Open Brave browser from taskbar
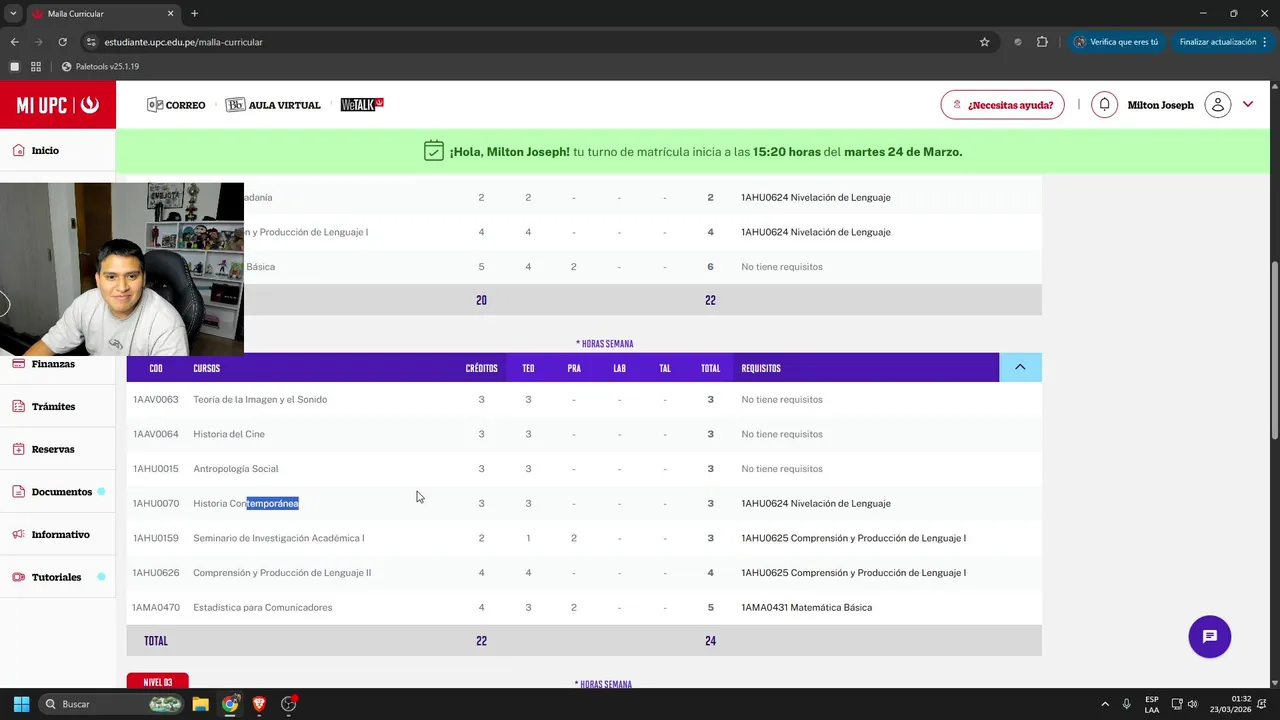This screenshot has height=720, width=1280. pyautogui.click(x=259, y=704)
